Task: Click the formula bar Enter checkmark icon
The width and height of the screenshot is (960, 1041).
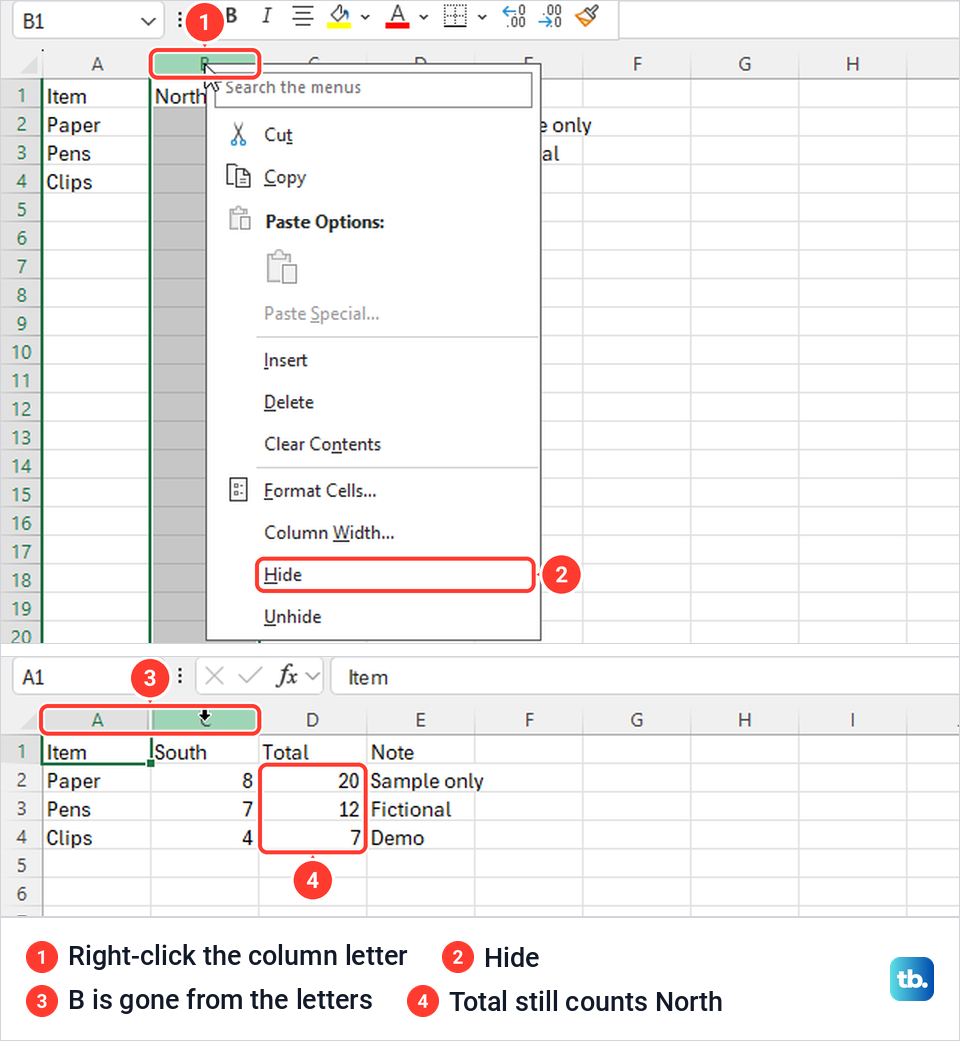Action: point(250,677)
